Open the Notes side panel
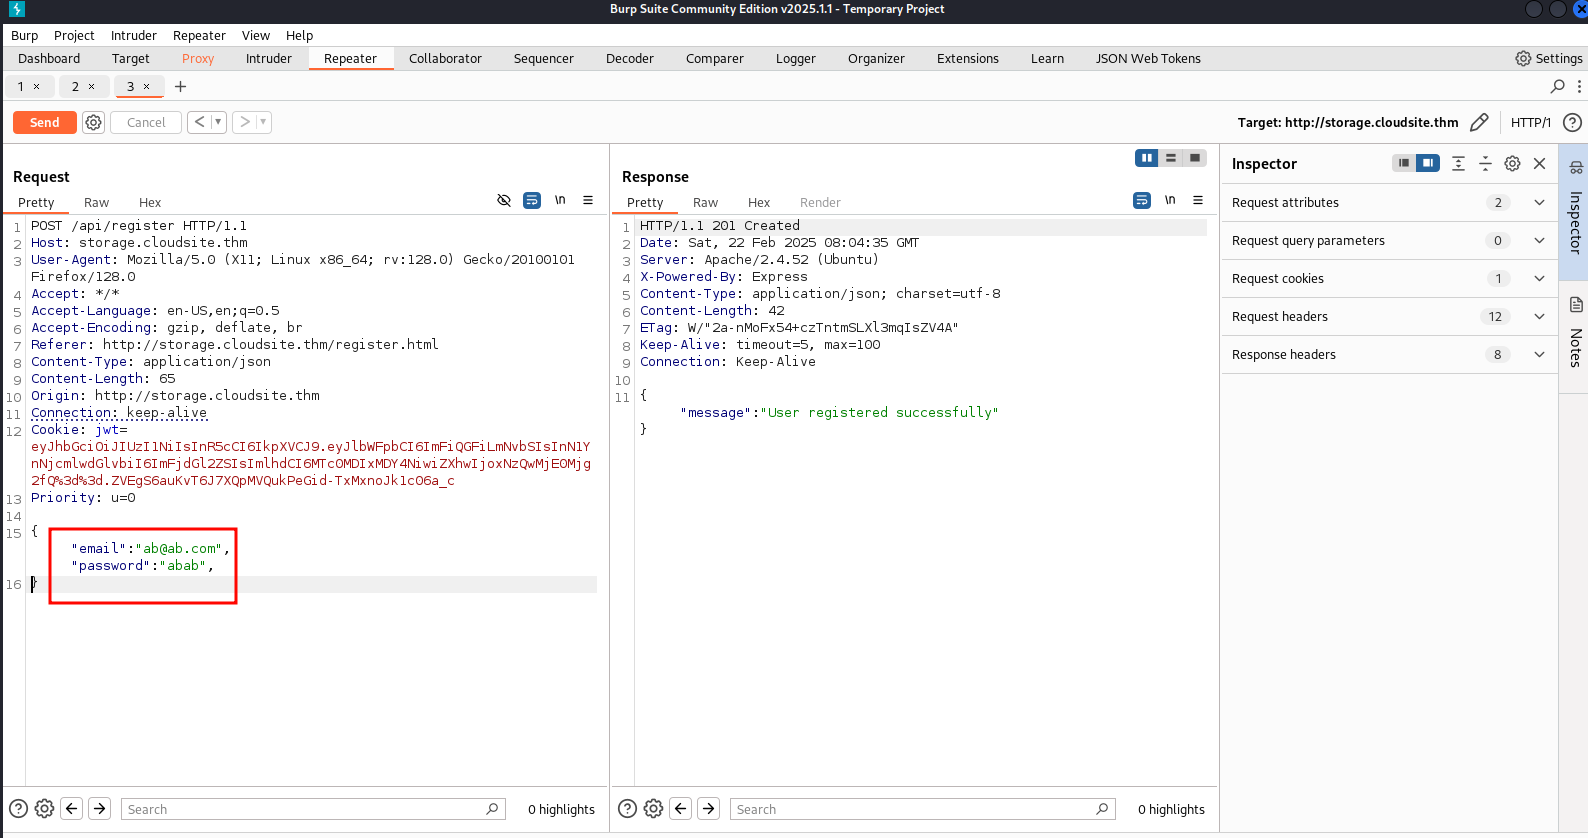Screen dimensions: 1588x838 pos(1575,335)
